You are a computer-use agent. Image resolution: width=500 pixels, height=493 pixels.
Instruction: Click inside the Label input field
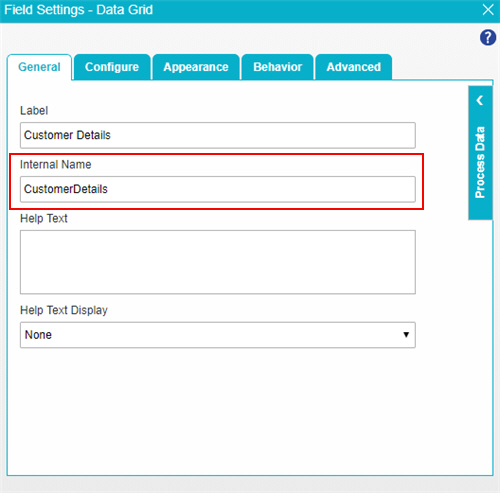[x=218, y=135]
